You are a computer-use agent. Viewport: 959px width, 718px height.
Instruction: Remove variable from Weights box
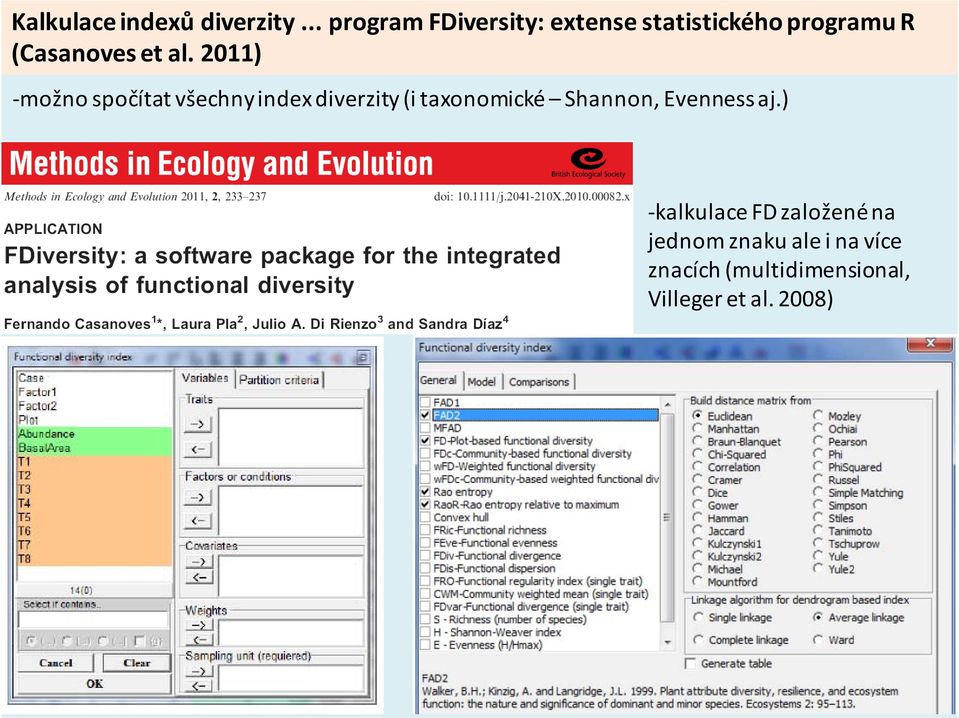pos(199,640)
